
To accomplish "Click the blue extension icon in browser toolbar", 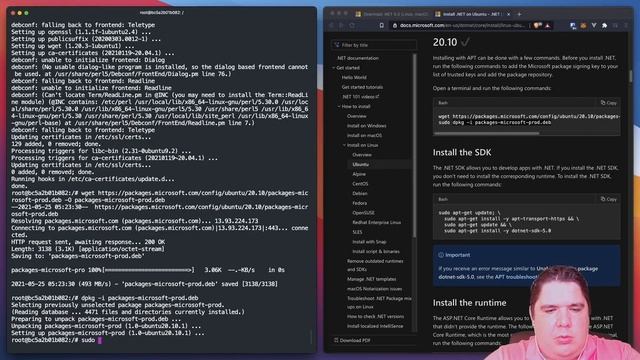I will 573,26.
